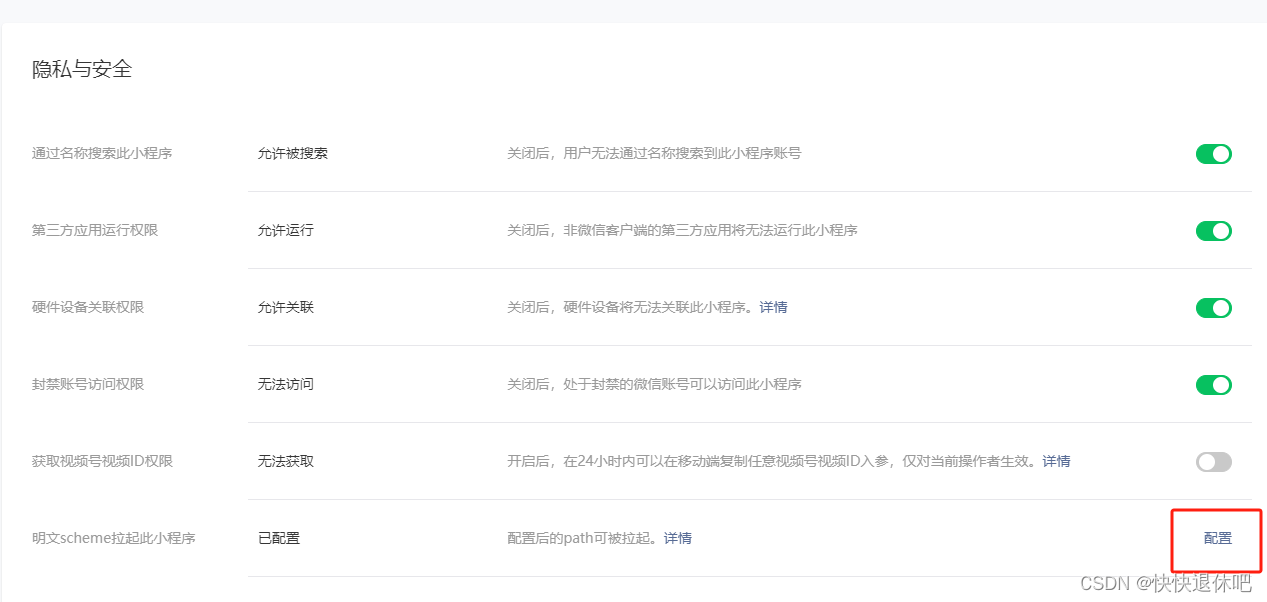
Task: Turn off the 允许运行 toggle
Action: pos(1213,231)
